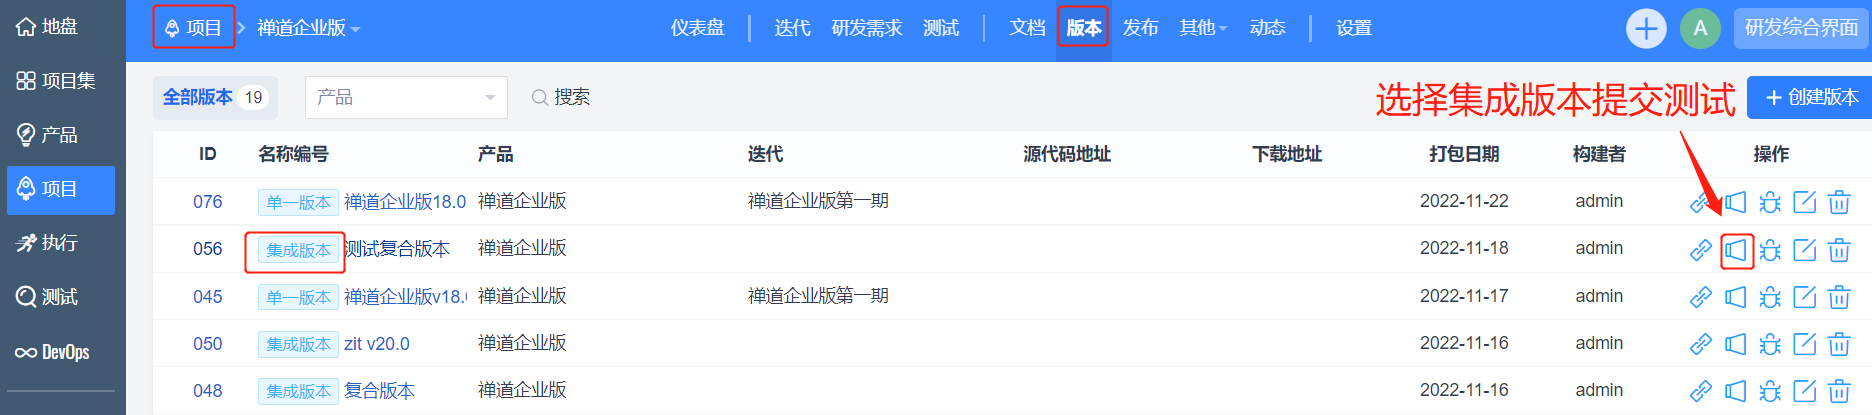Click the 项目 breadcrumb button in header
Screen dimensions: 1872x415
pyautogui.click(x=193, y=27)
